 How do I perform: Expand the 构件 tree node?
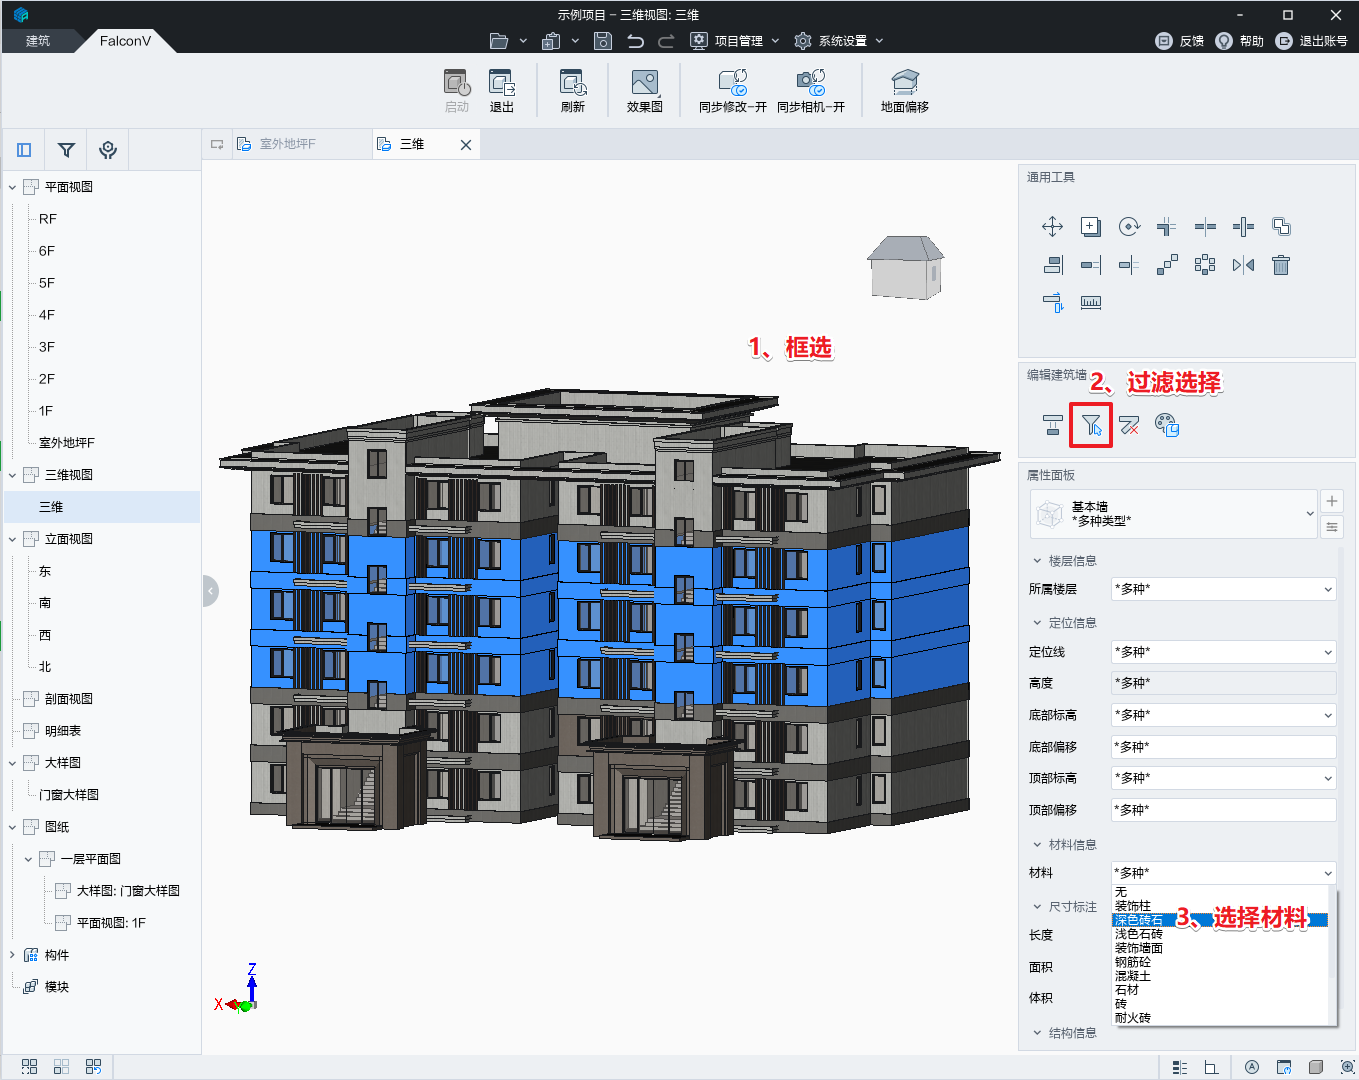(12, 955)
